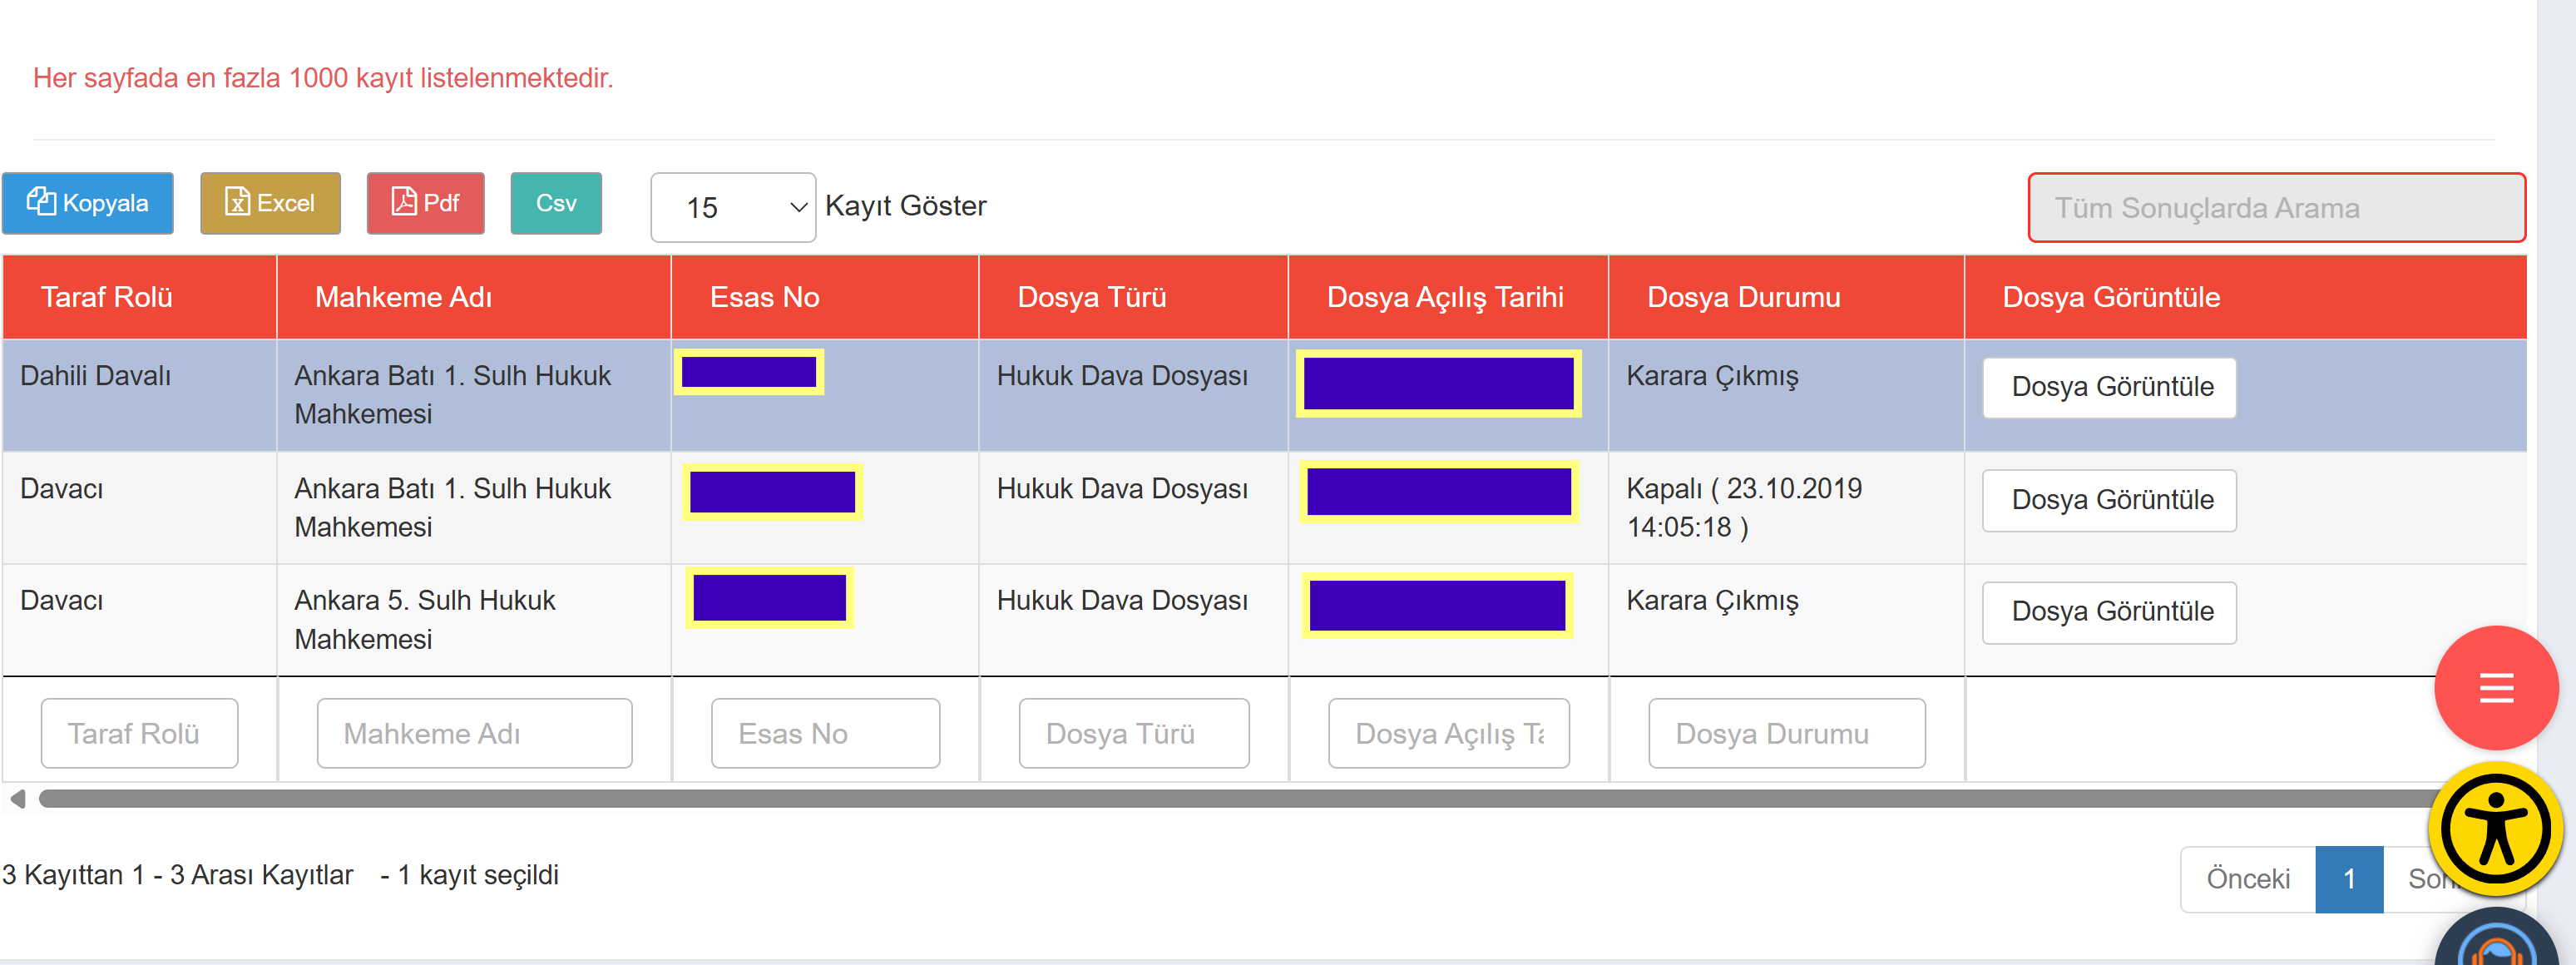
Task: Click the Taraf Rolü filter field
Action: pos(139,733)
